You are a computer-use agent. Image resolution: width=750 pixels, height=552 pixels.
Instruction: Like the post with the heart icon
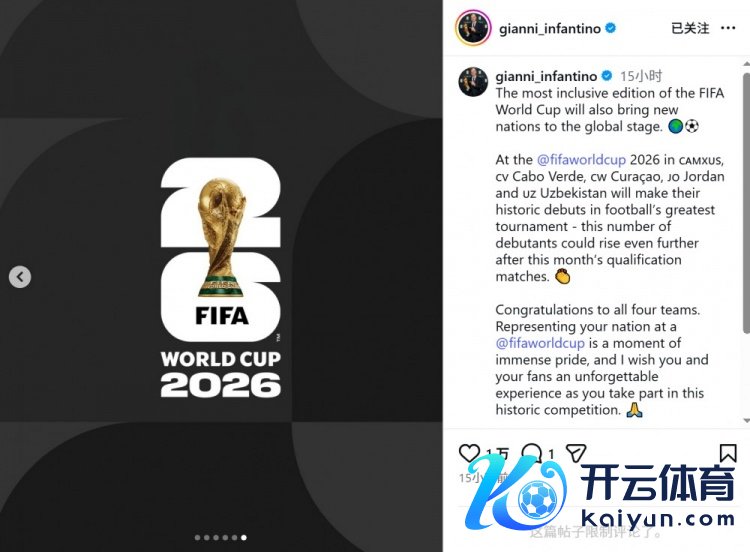pos(469,453)
